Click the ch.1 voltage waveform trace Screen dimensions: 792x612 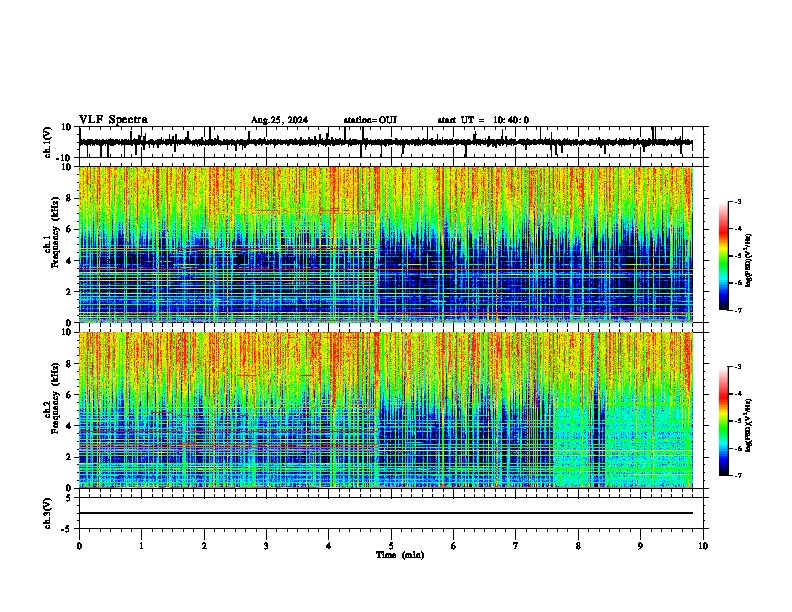click(385, 142)
